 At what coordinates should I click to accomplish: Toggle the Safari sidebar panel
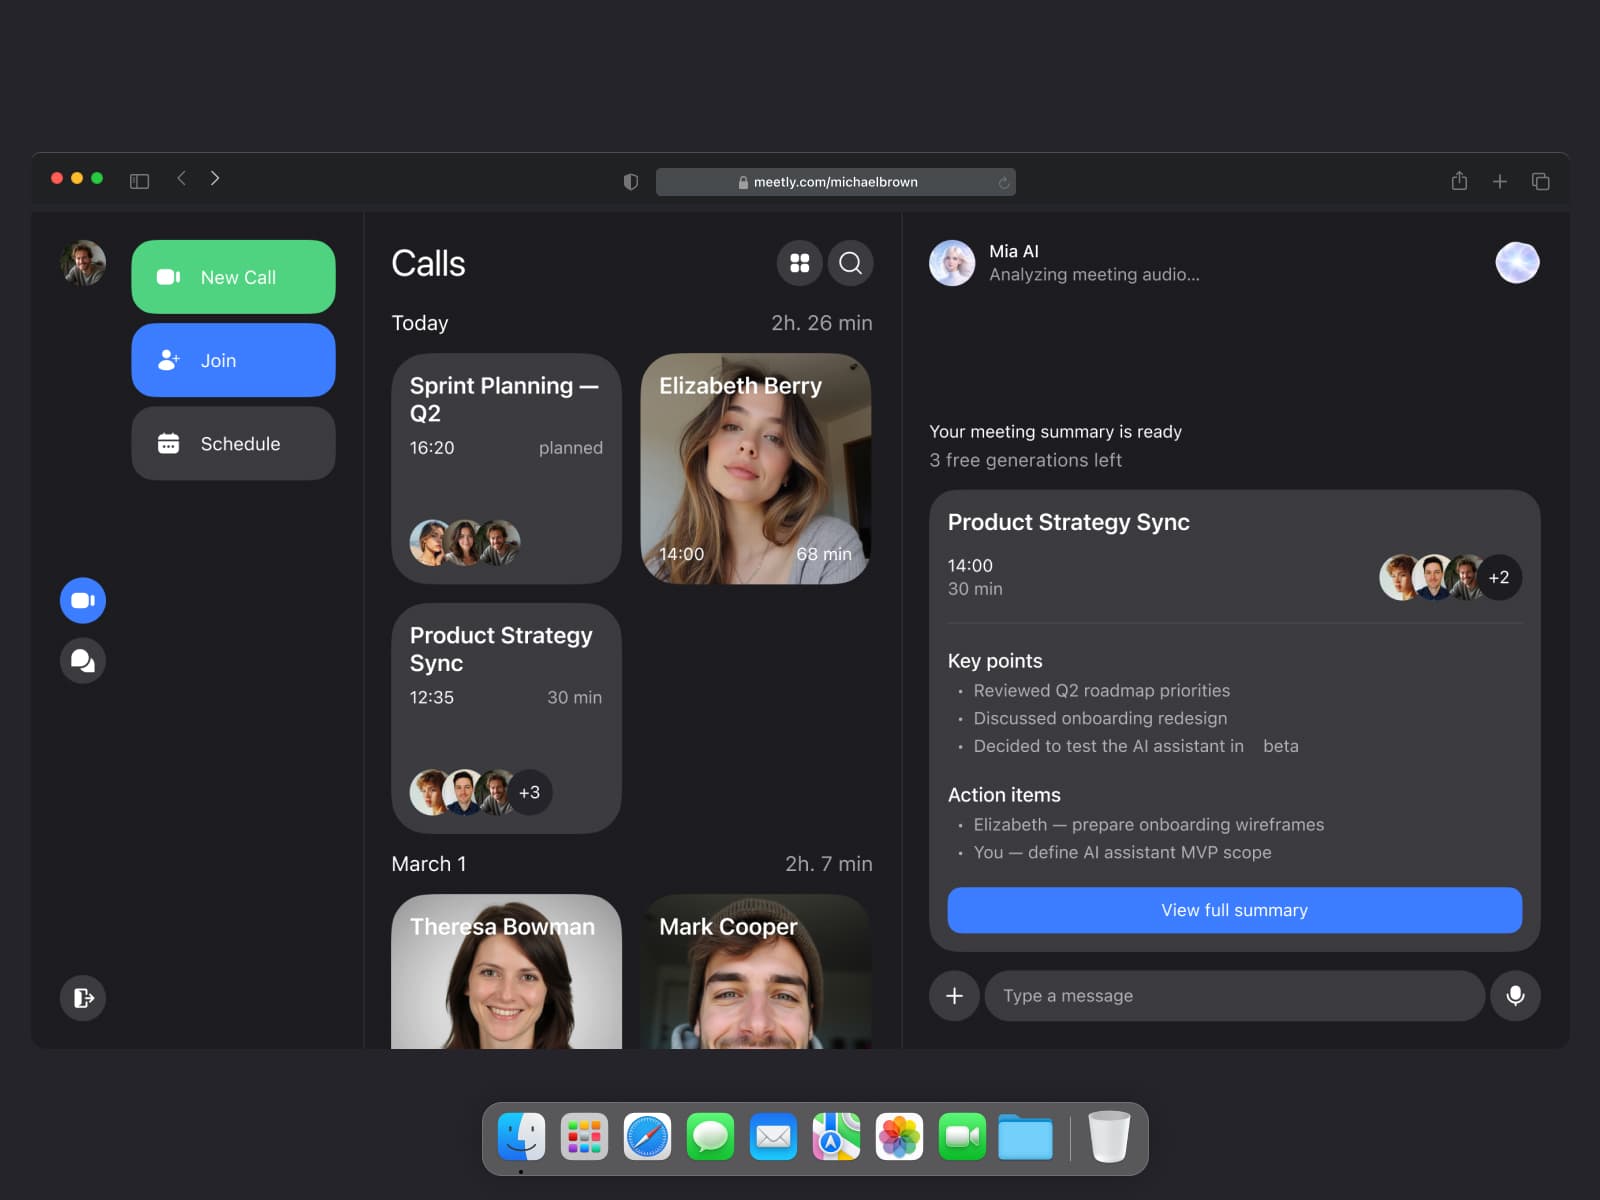coord(139,181)
